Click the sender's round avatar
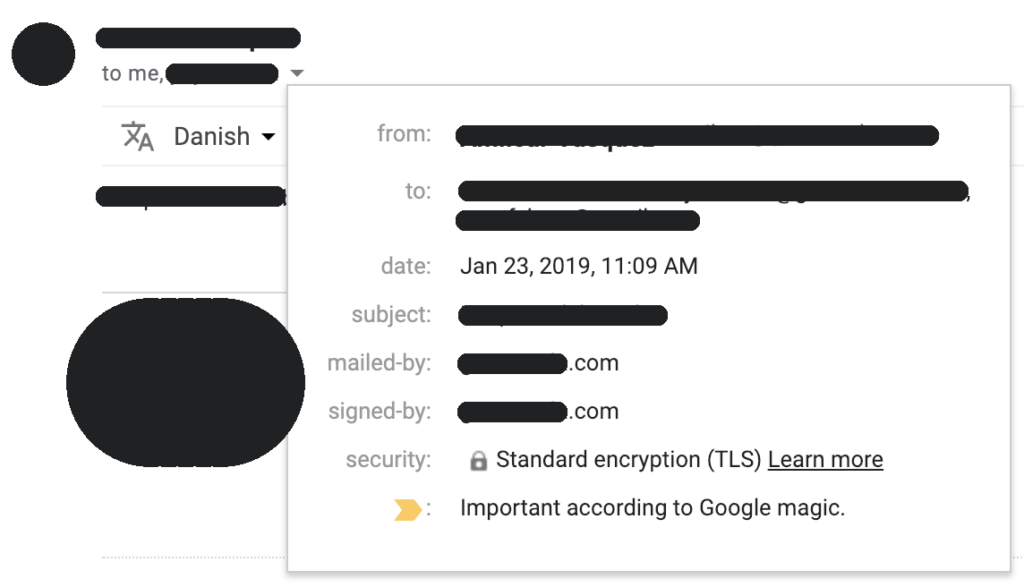The height and width of the screenshot is (587, 1024). (x=43, y=54)
